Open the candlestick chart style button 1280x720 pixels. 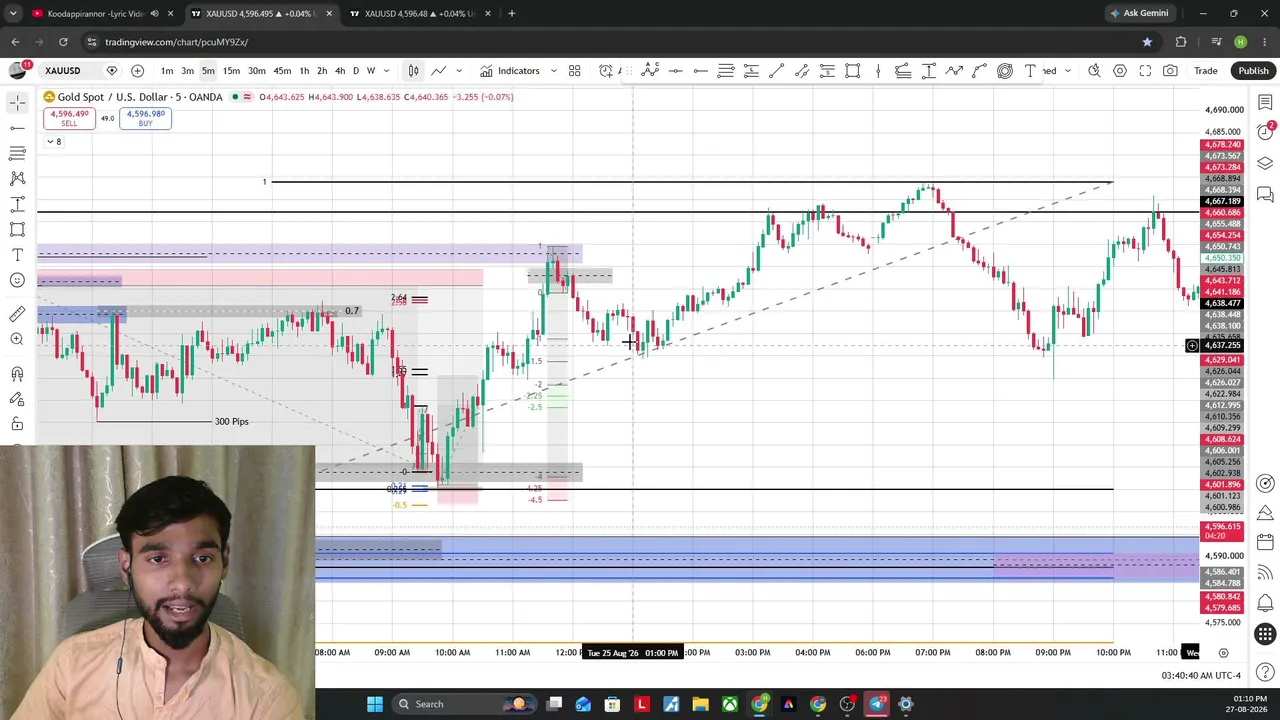click(x=413, y=71)
